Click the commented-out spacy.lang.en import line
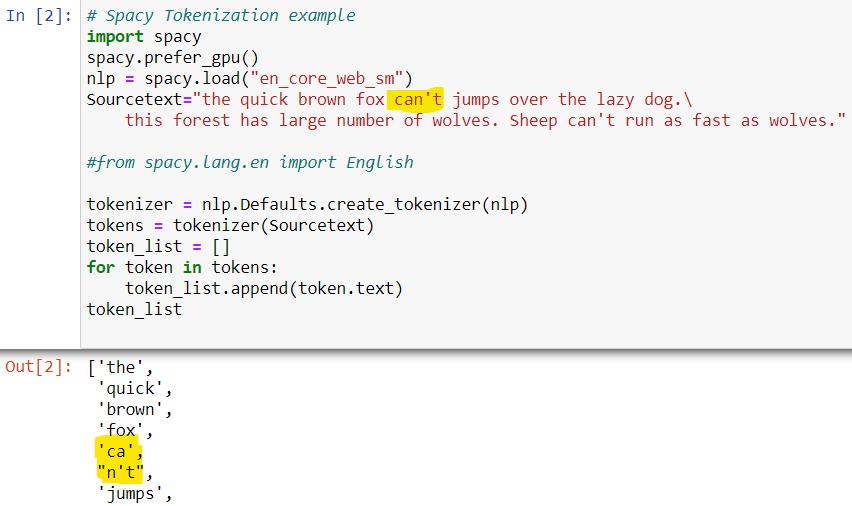Screen dimensions: 852x506 pos(249,162)
